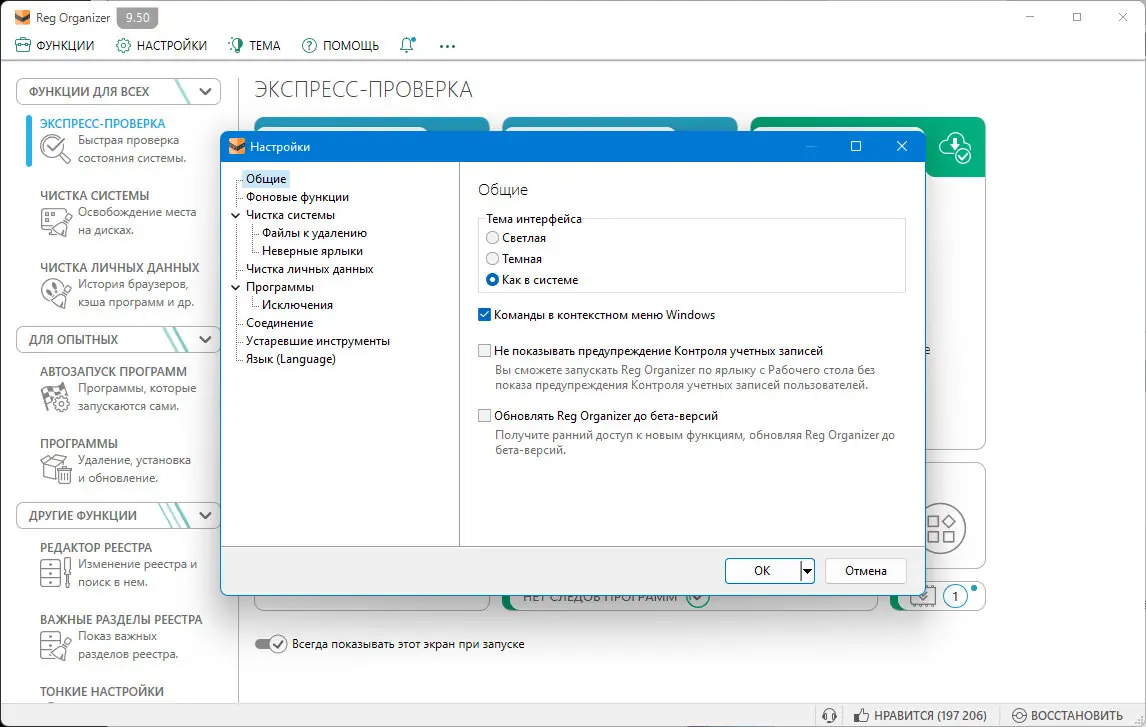
Task: Select 'Неверные ярлыки' tree item
Action: pyautogui.click(x=312, y=251)
